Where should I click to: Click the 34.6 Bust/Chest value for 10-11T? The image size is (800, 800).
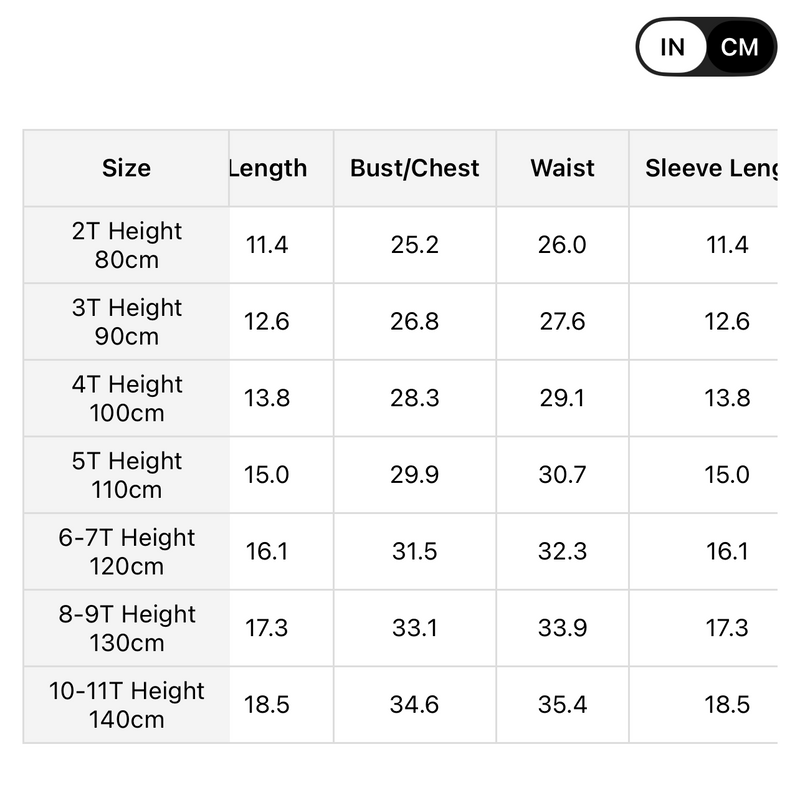coord(415,705)
